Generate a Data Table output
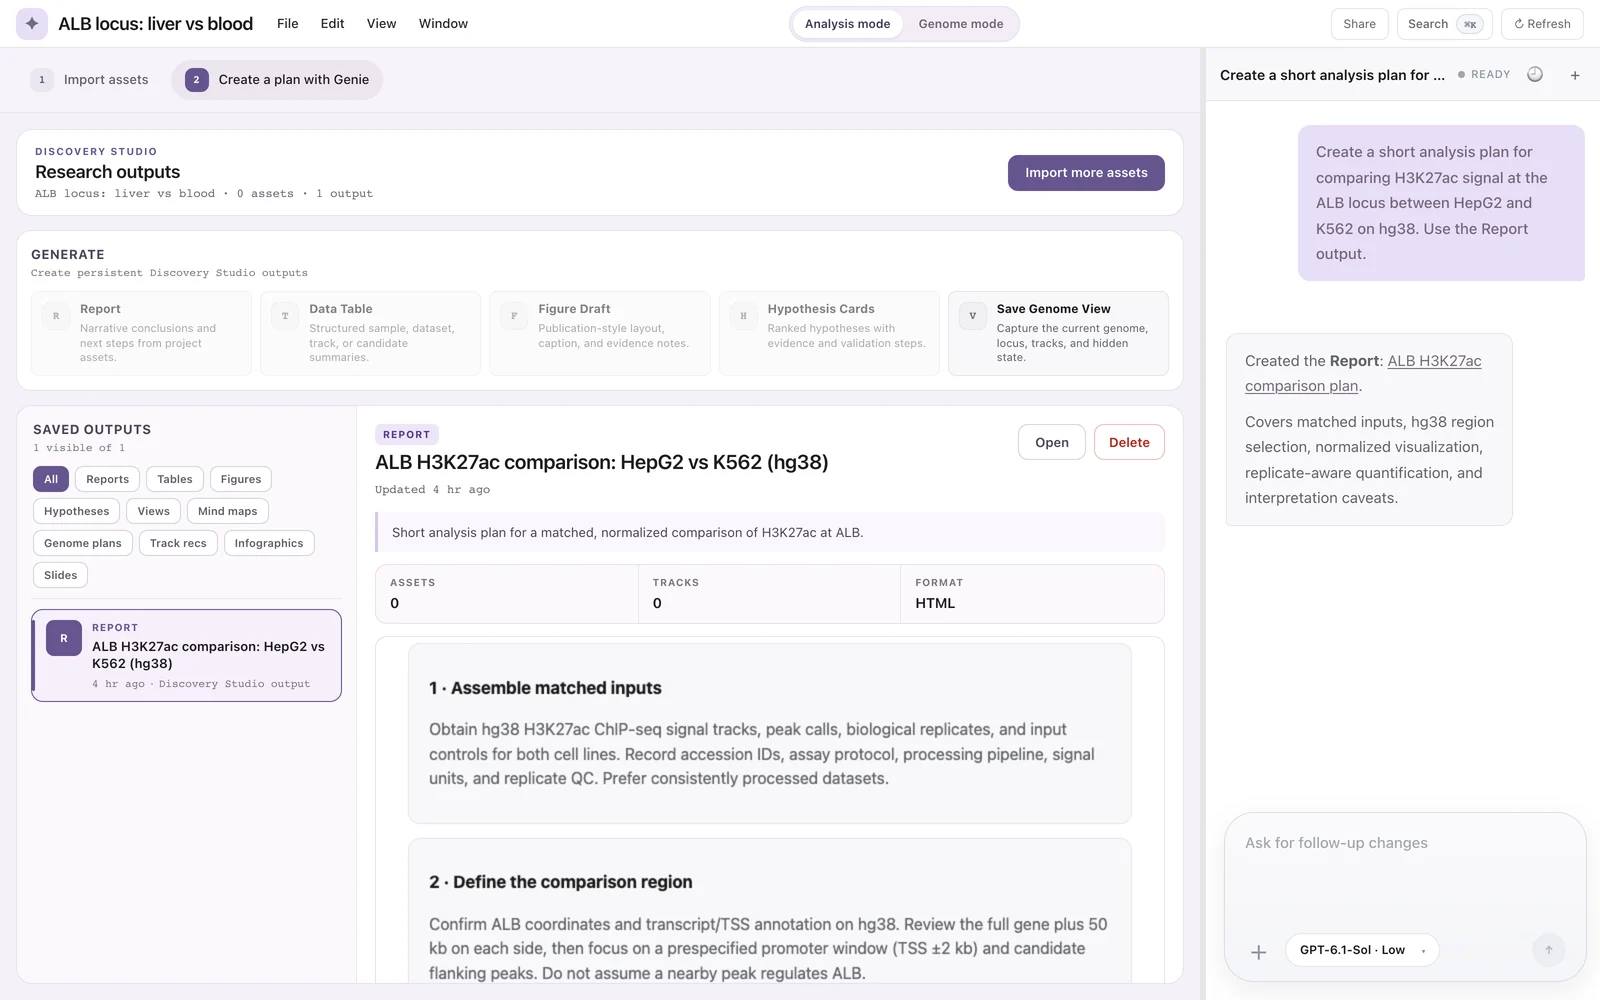This screenshot has width=1600, height=1000. coord(370,333)
